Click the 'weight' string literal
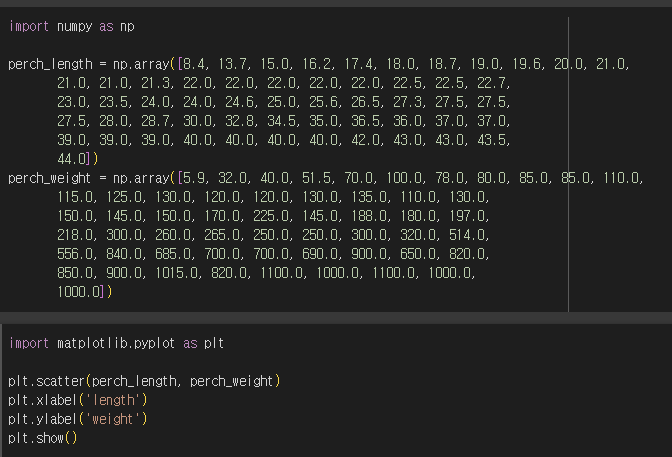Screen dimensions: 672x457 (x=113, y=419)
